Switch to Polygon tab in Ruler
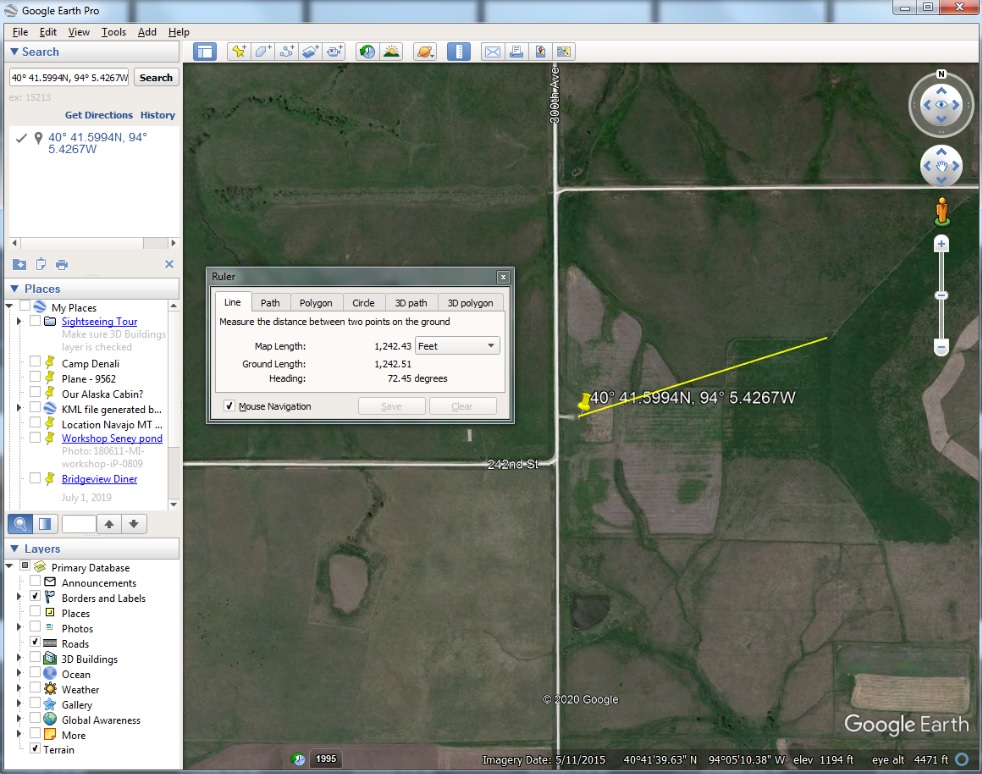 (316, 302)
